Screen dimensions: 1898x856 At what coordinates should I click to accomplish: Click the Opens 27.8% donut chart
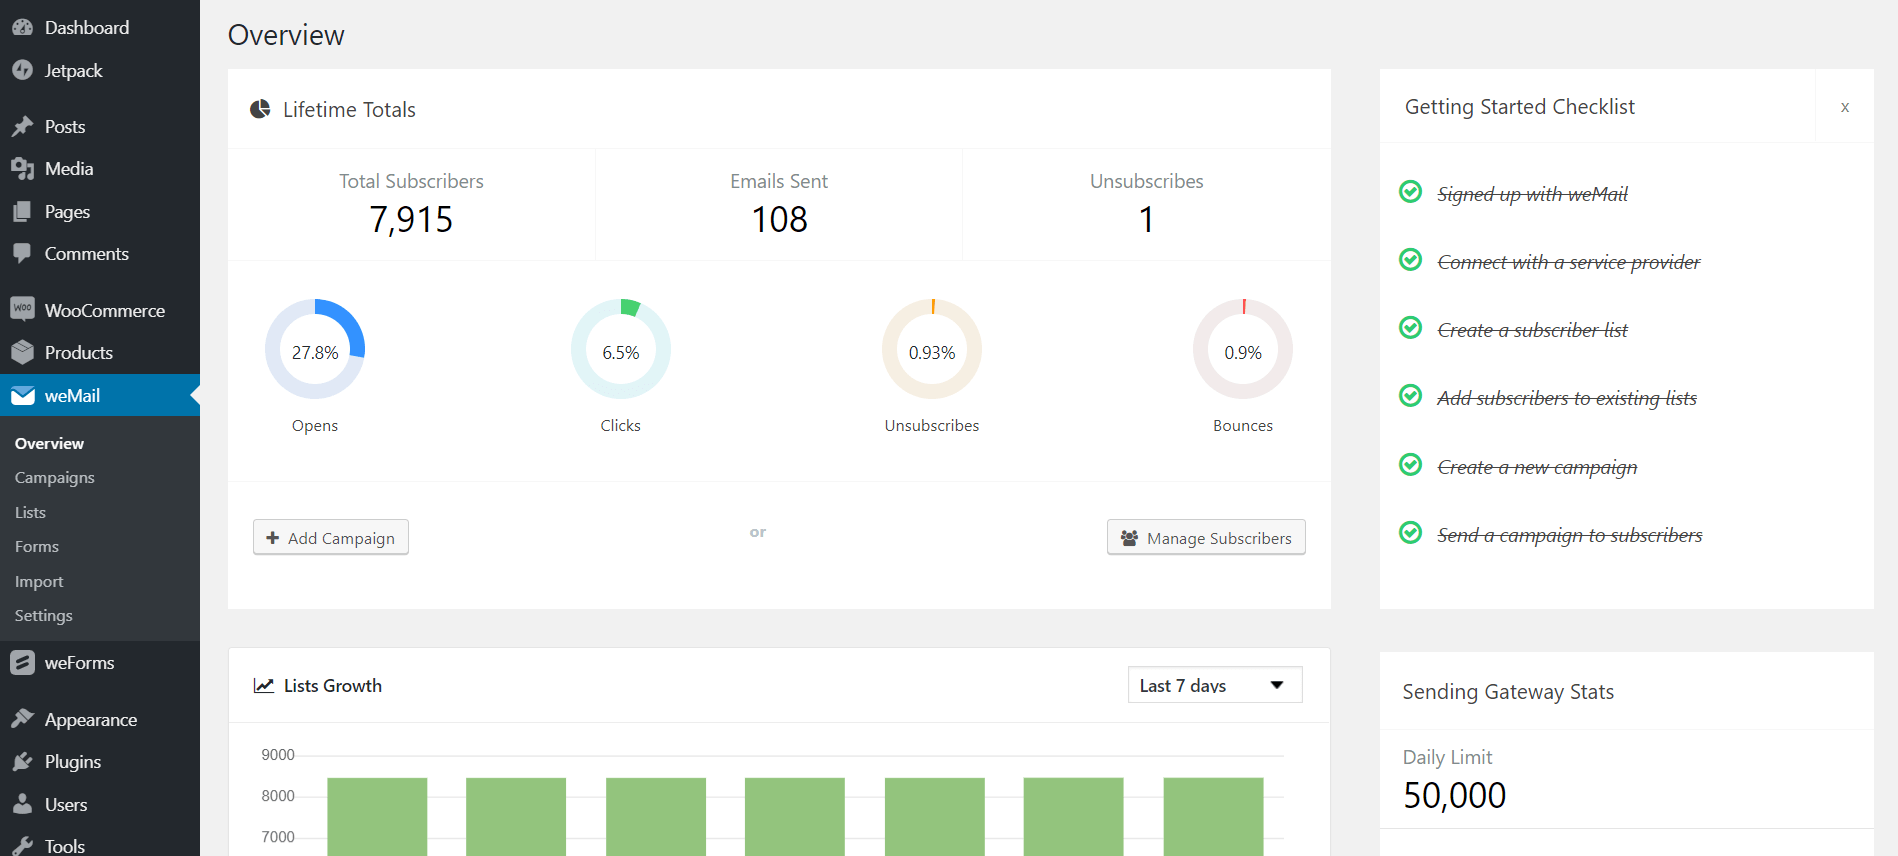tap(315, 350)
